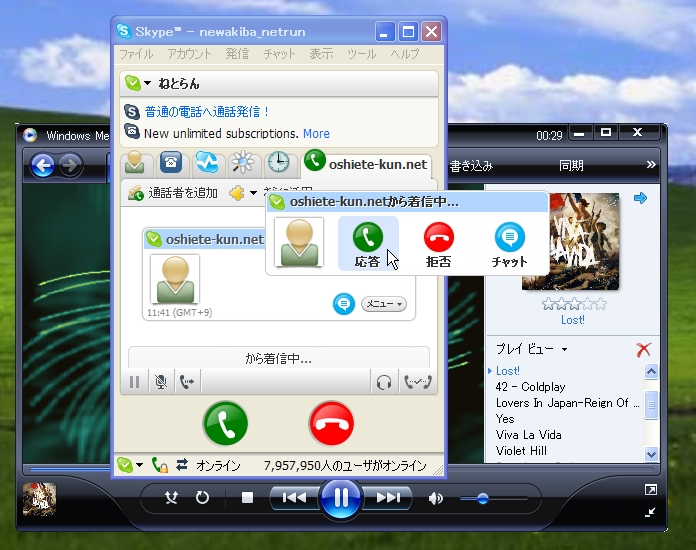Click the oshiete-kun.net contact avatar

(175, 279)
